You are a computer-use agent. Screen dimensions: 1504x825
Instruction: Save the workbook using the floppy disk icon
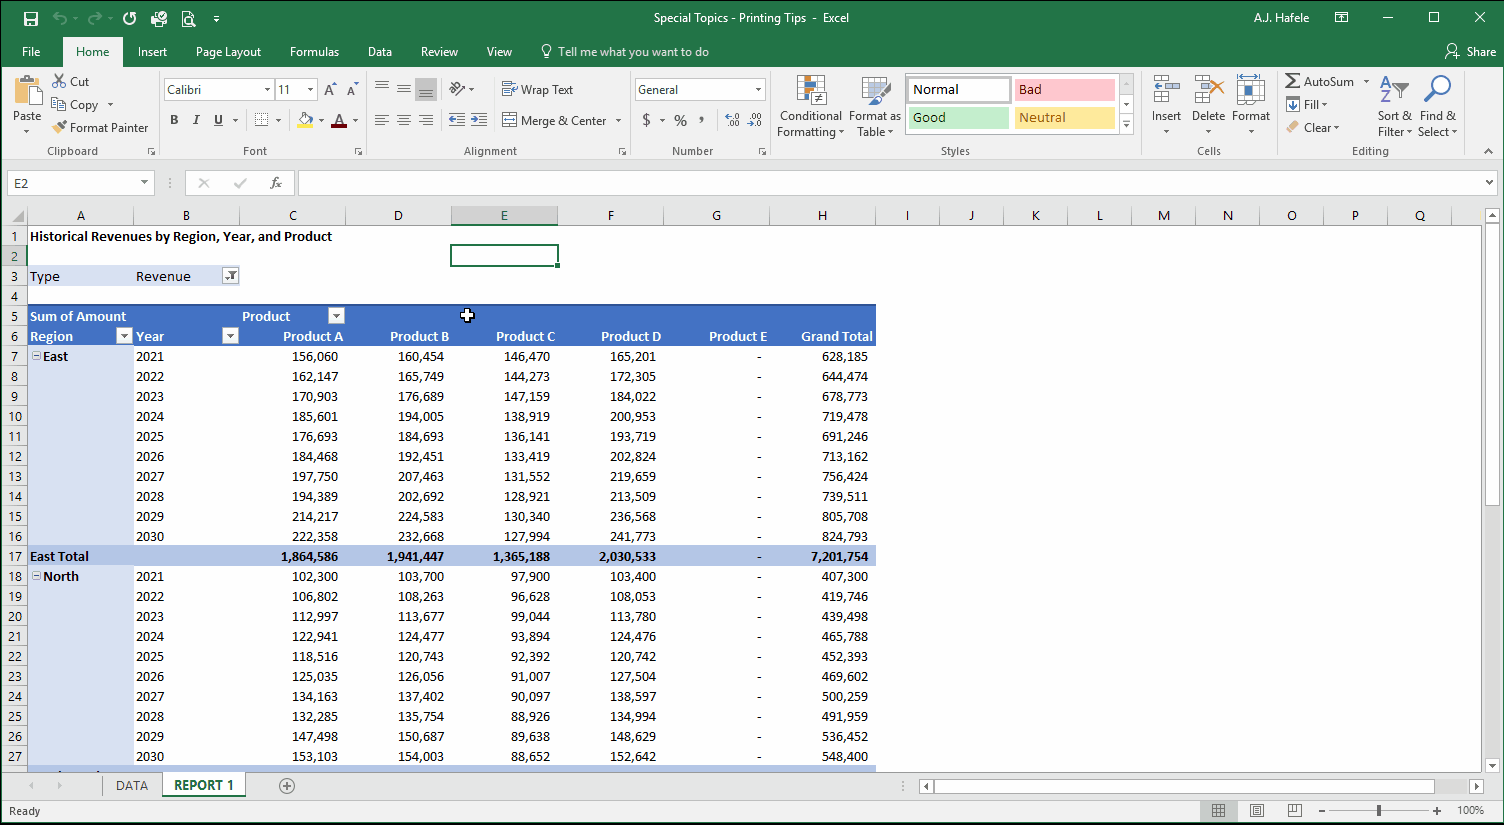(30, 18)
